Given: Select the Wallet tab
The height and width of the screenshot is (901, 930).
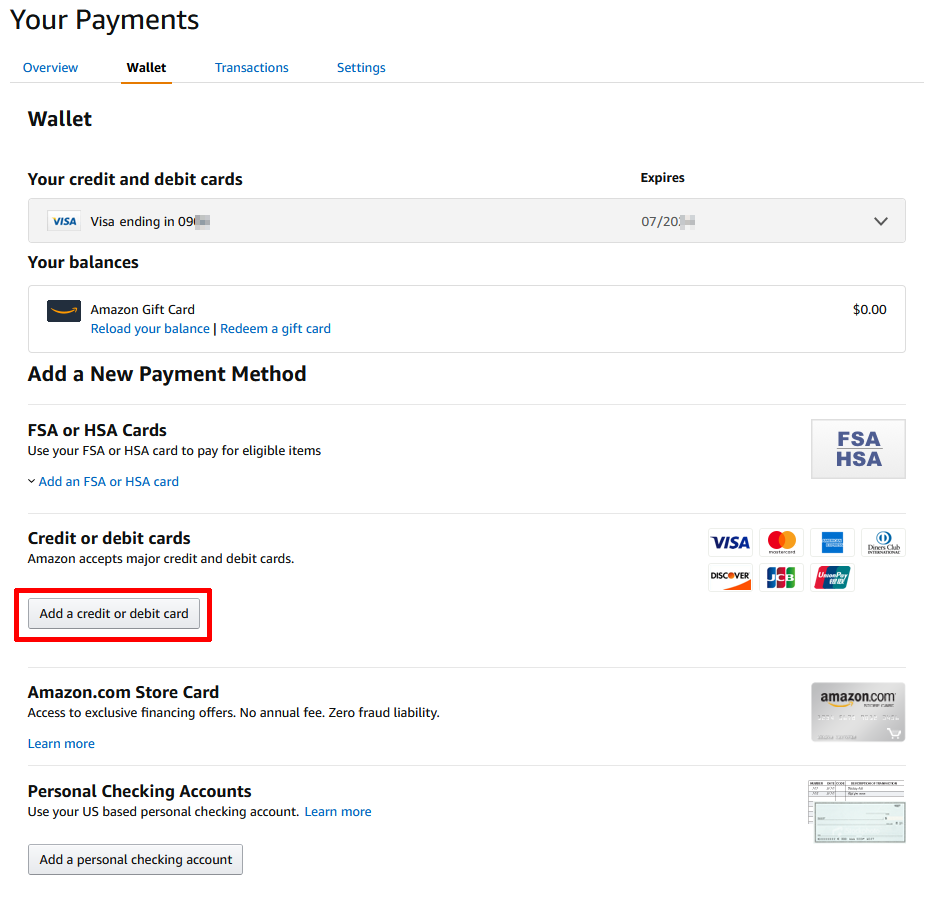Looking at the screenshot, I should click(x=146, y=68).
